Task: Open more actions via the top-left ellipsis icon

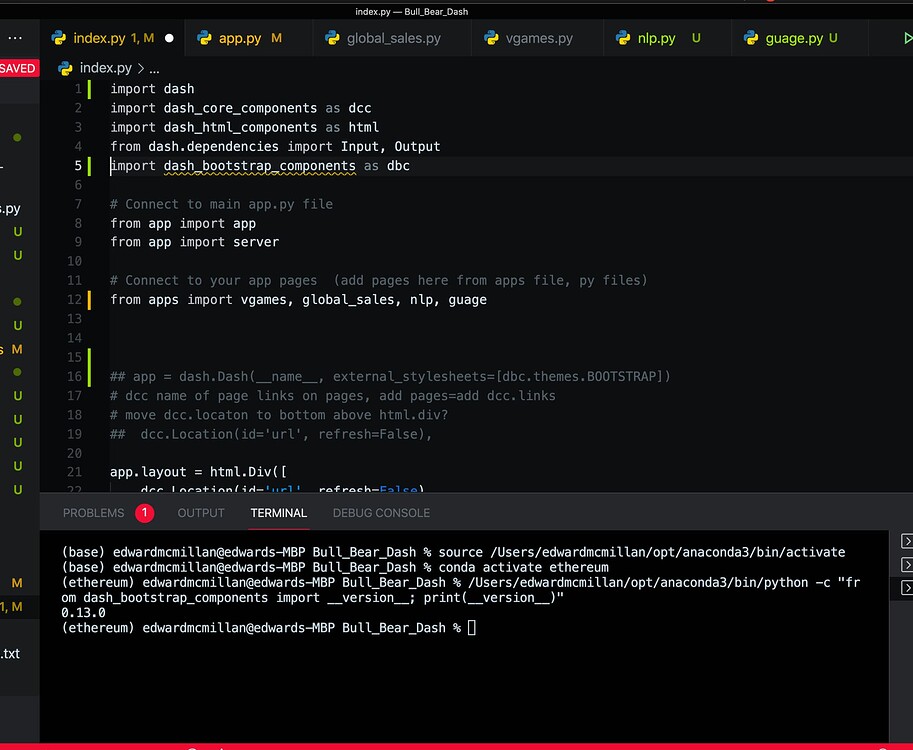Action: click(14, 36)
